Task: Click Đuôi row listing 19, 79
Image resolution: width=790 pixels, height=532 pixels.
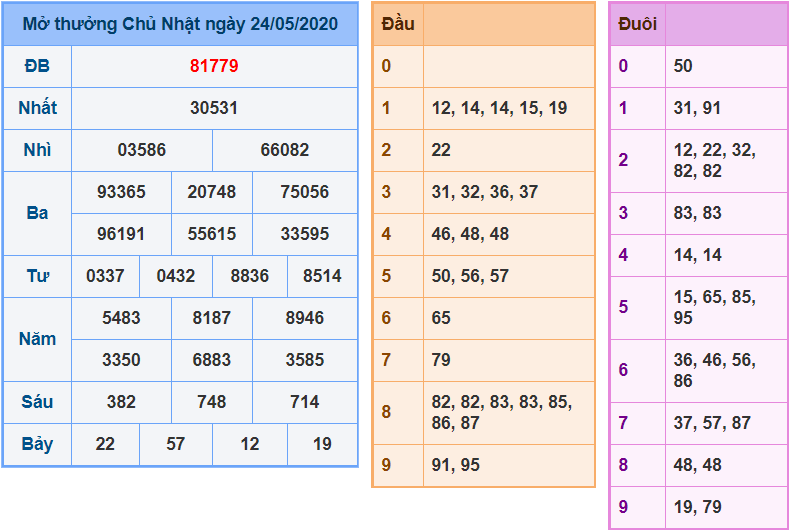Action: tap(697, 507)
